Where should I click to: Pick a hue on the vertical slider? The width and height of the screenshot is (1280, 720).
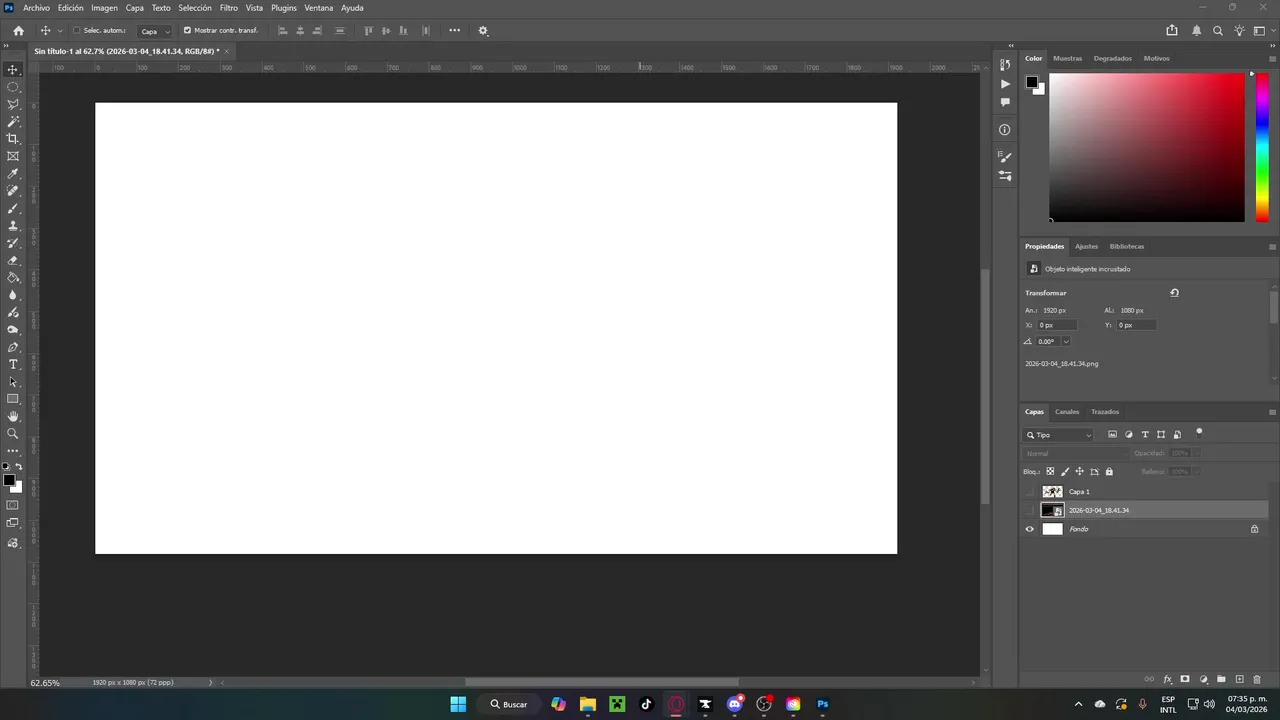(1262, 147)
